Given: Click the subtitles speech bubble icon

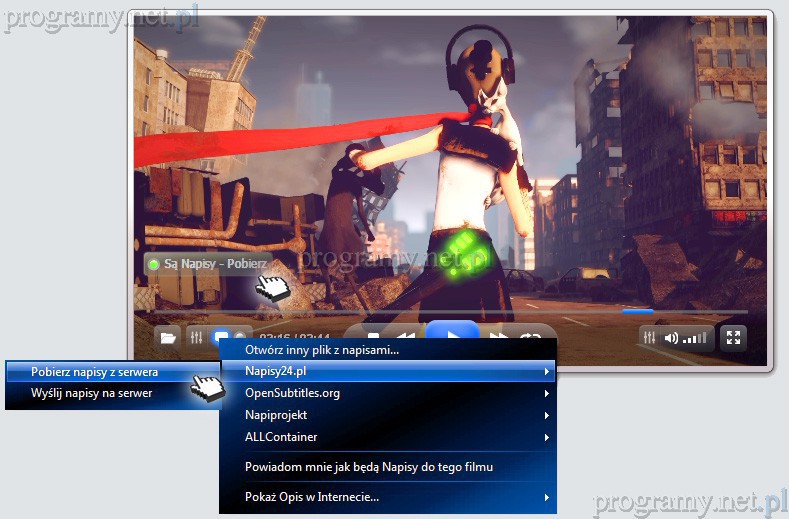Looking at the screenshot, I should (222, 338).
